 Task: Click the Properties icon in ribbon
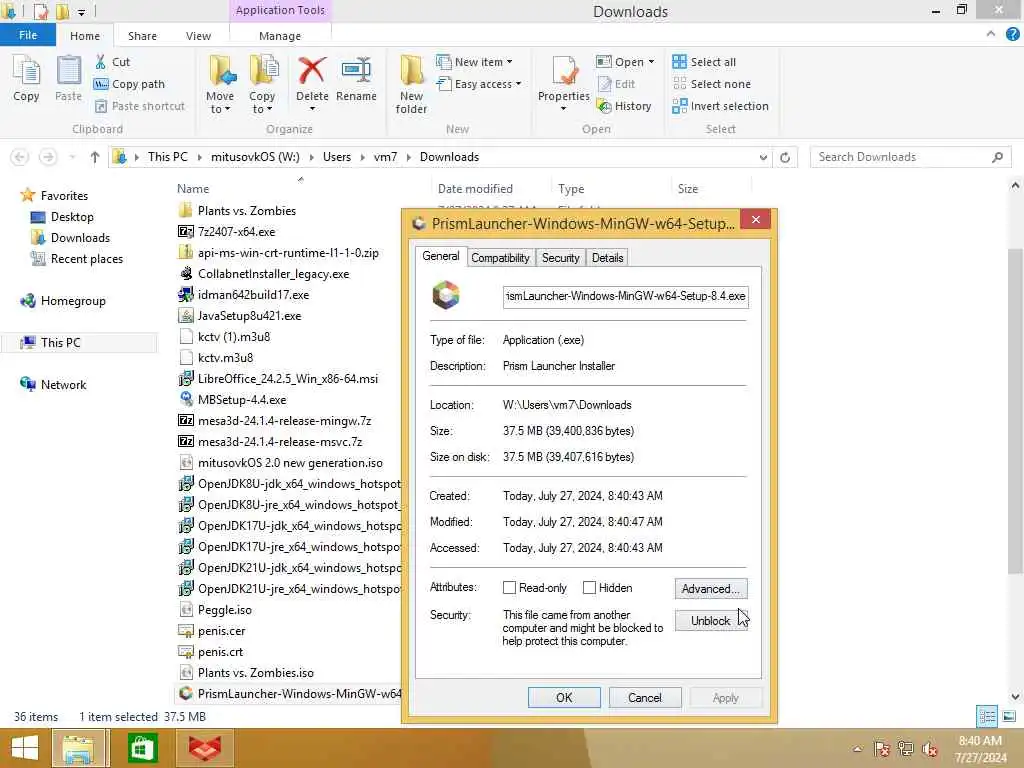pos(564,71)
